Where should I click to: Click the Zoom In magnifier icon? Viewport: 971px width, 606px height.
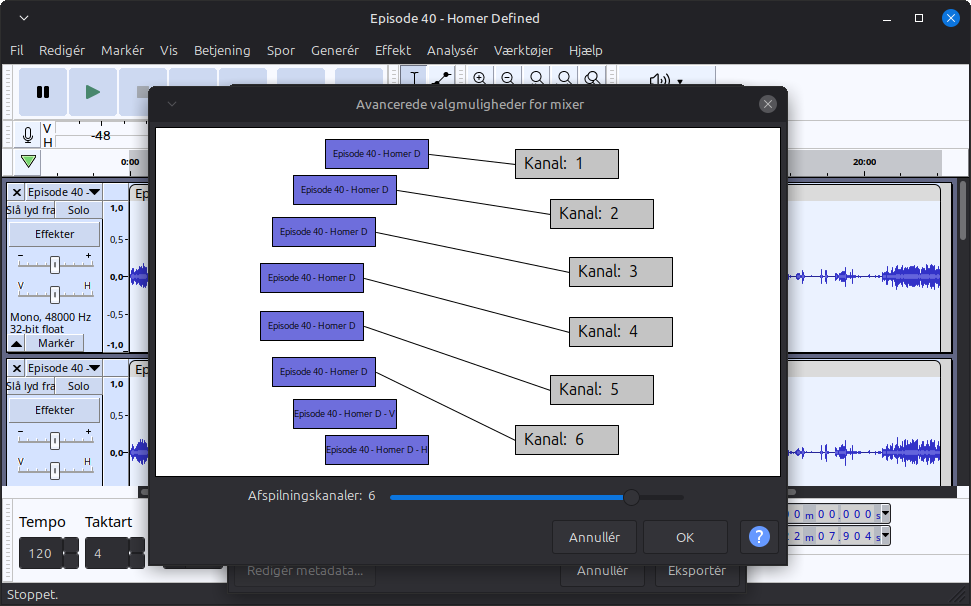pyautogui.click(x=479, y=78)
